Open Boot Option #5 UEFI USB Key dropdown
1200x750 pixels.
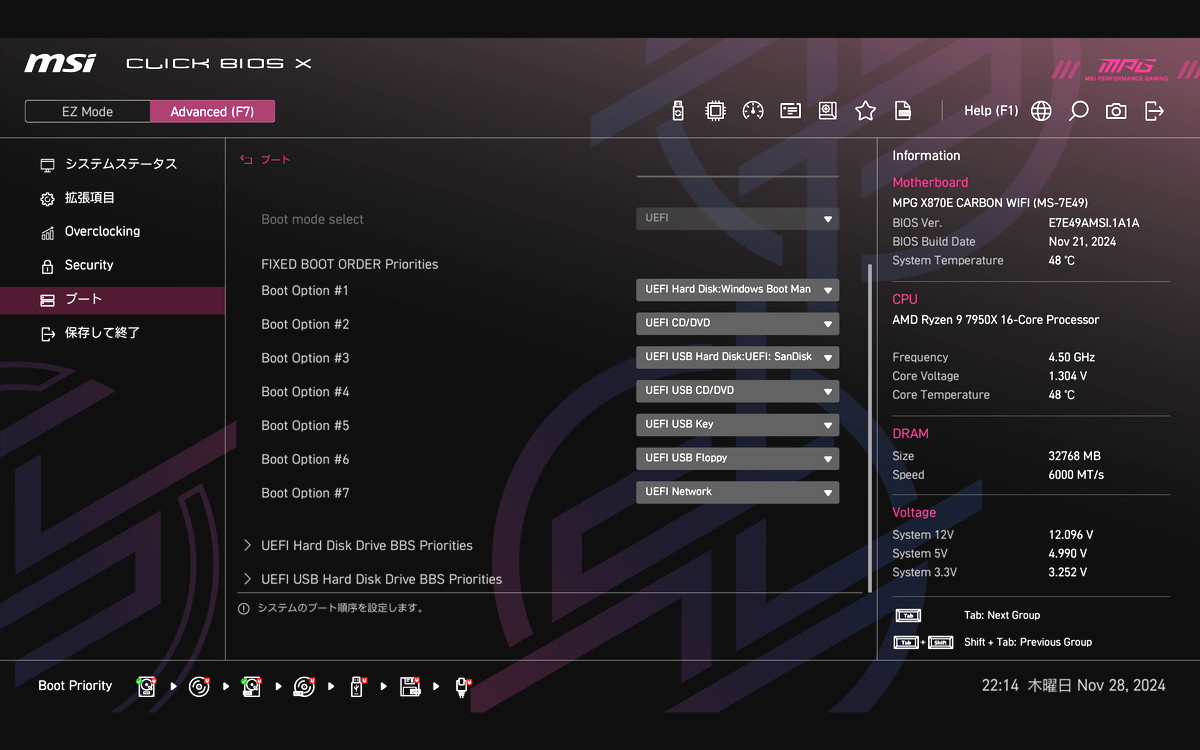pos(737,425)
